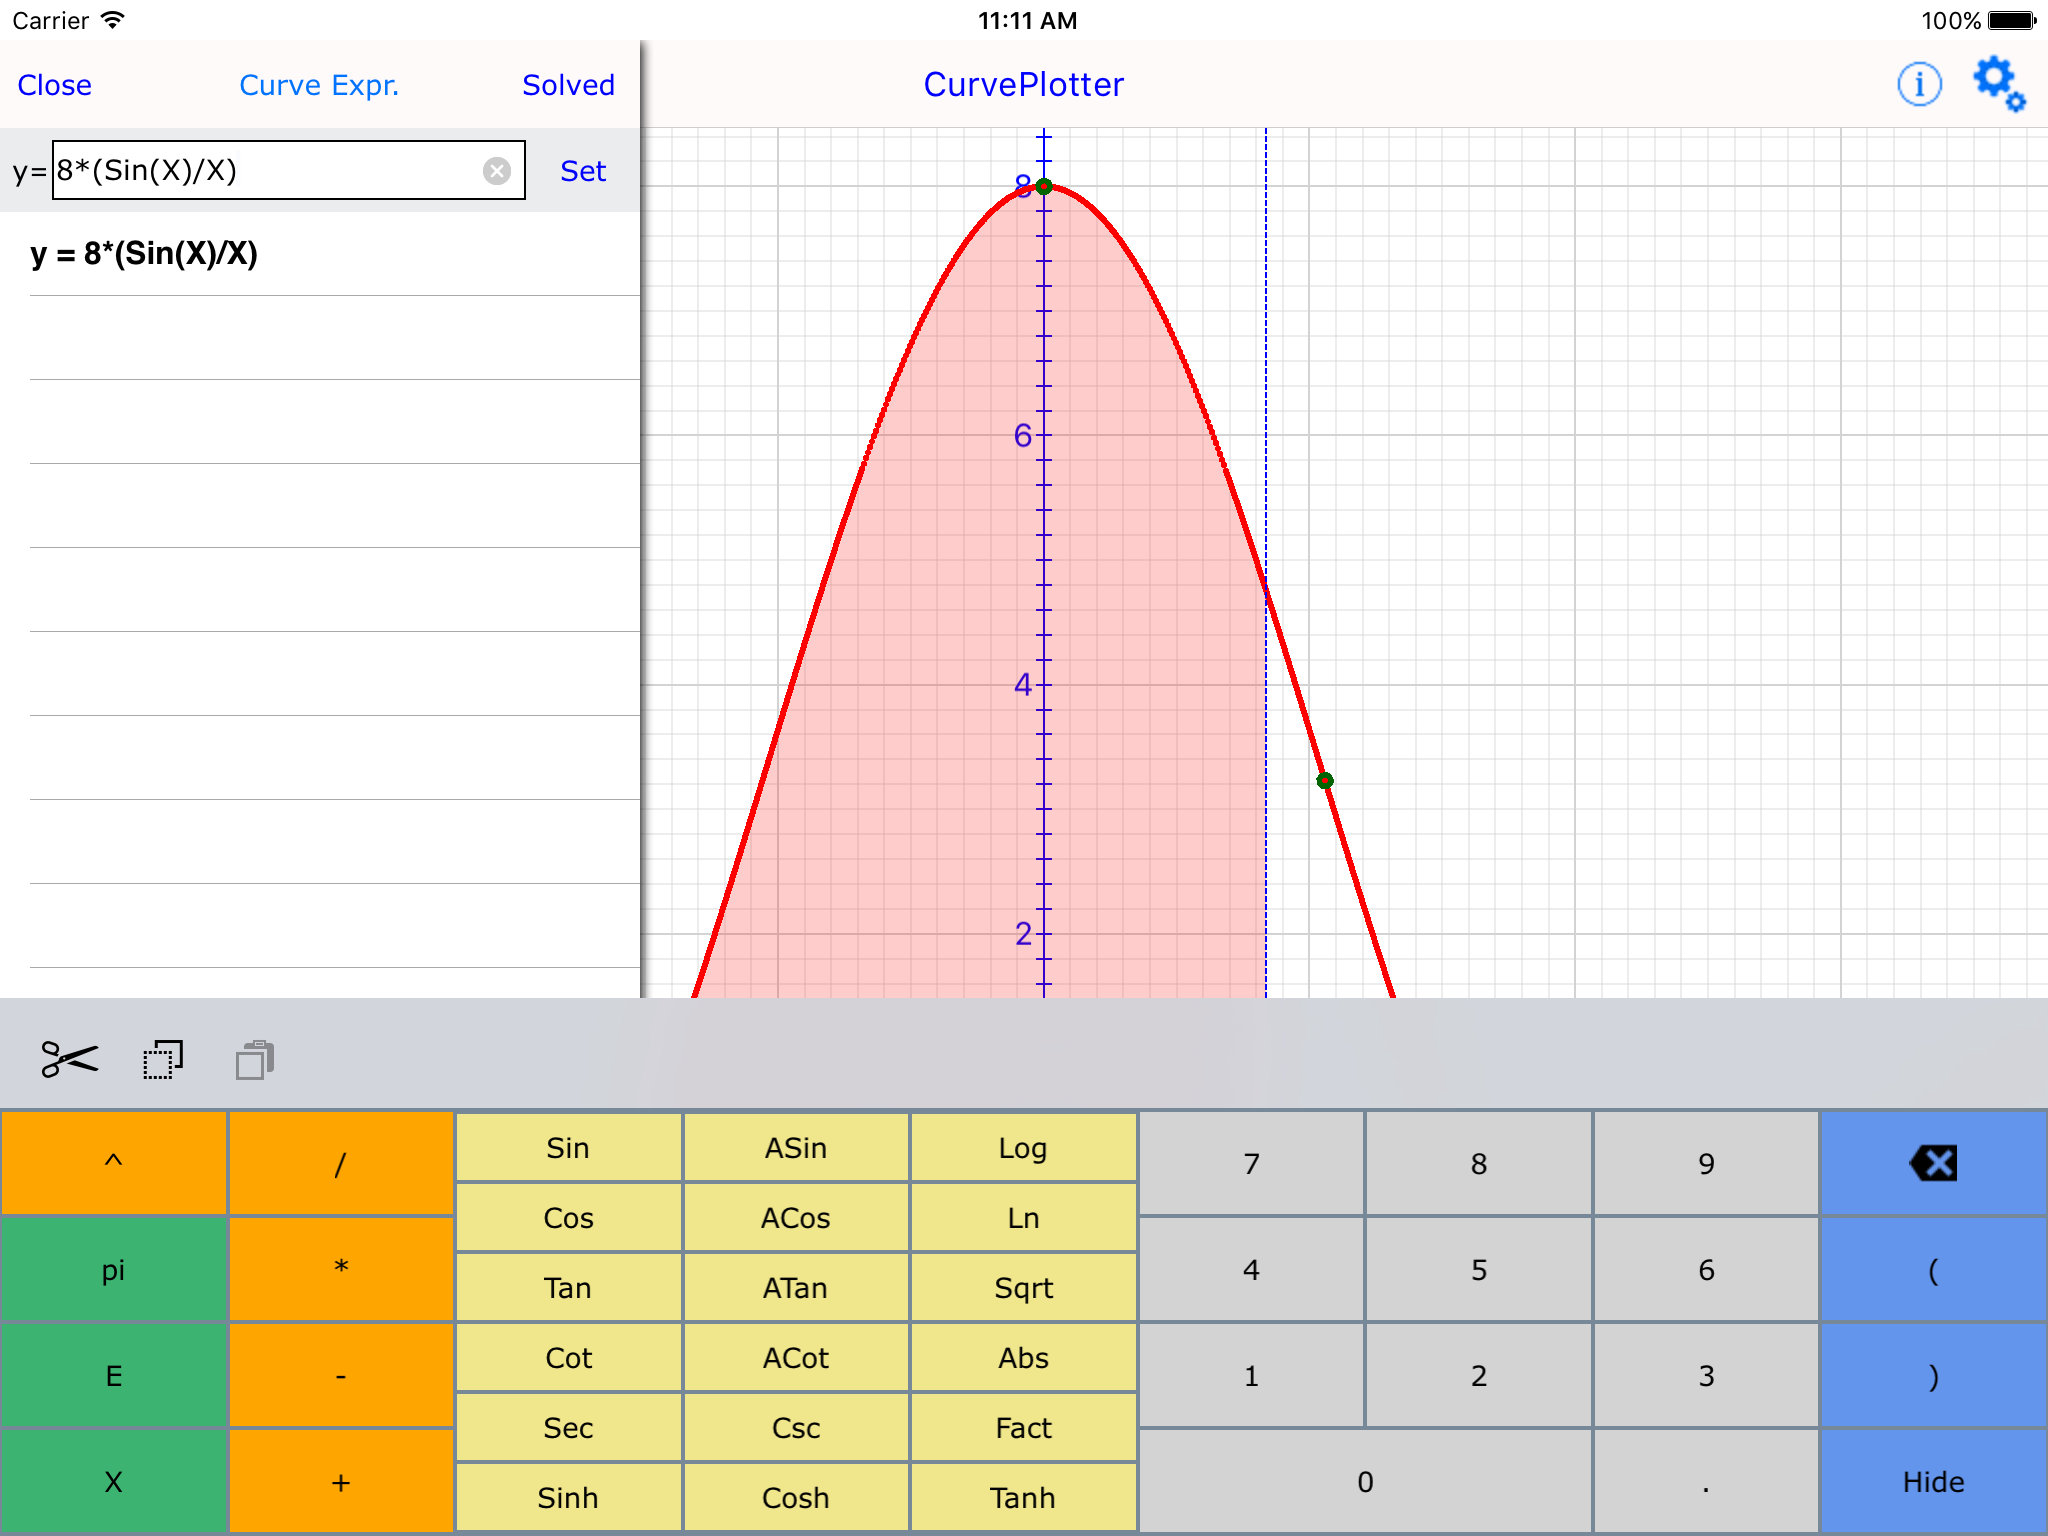Insert the Cos function
Screen dimensions: 2048x1536
click(x=568, y=1218)
